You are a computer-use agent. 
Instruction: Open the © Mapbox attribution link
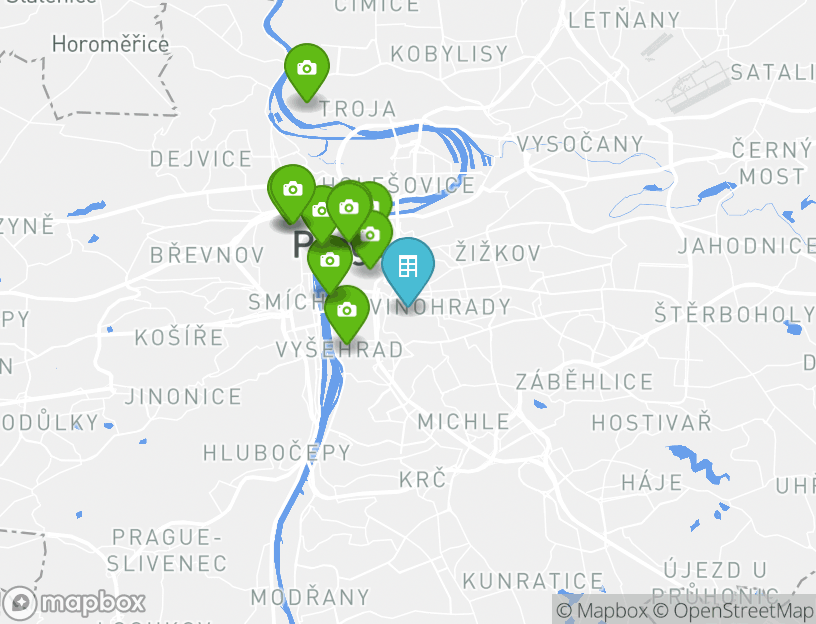(602, 610)
